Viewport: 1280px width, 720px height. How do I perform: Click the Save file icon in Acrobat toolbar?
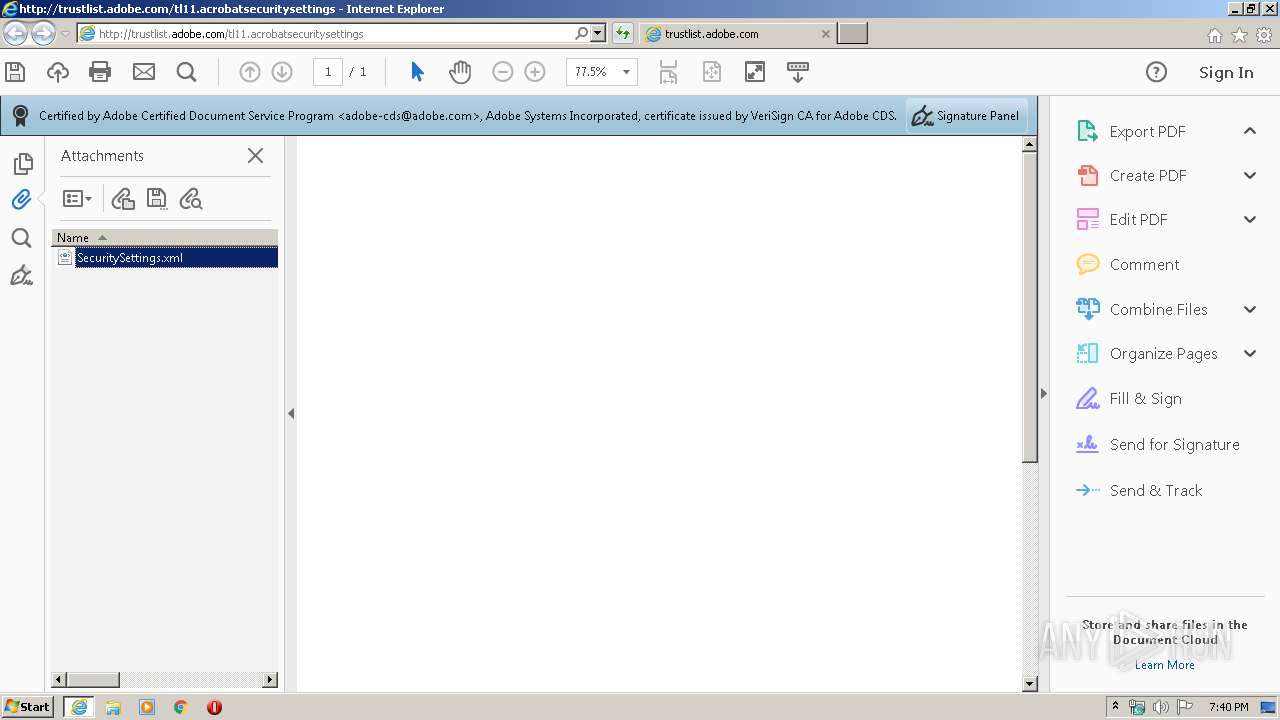coord(15,72)
